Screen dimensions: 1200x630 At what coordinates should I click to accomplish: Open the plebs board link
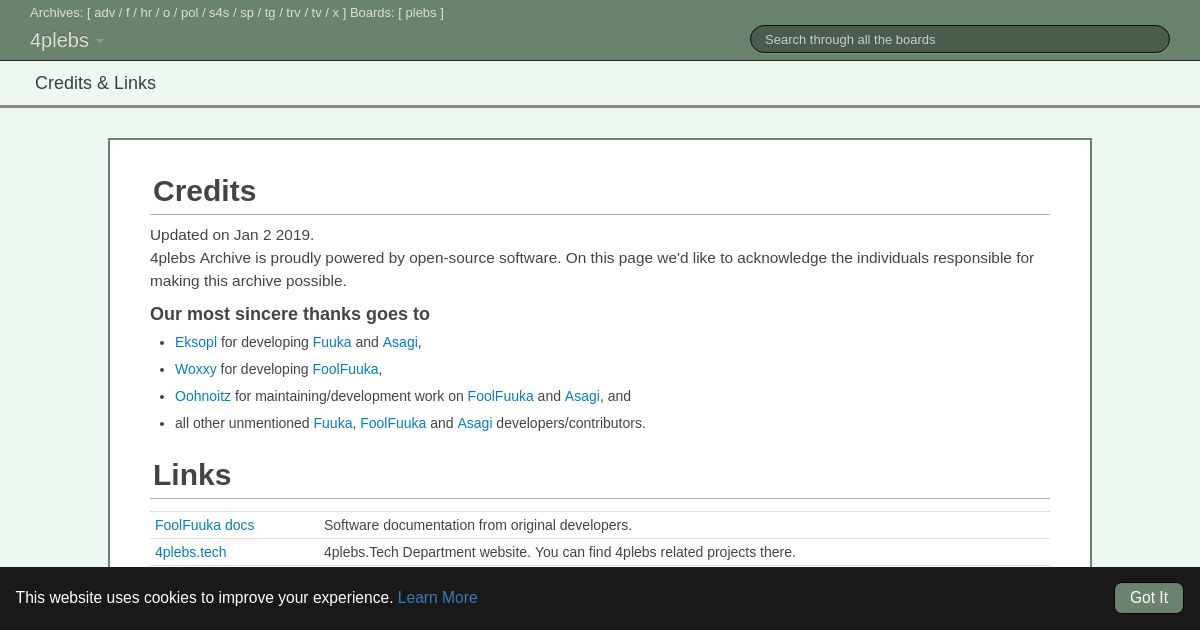pos(421,13)
